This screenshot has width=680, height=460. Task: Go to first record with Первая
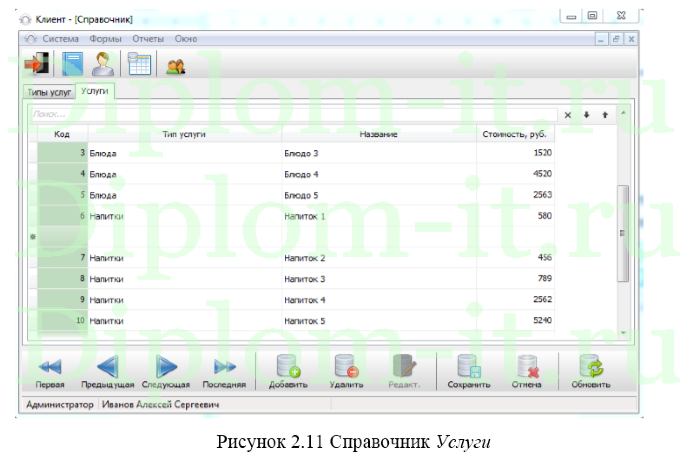(x=50, y=372)
